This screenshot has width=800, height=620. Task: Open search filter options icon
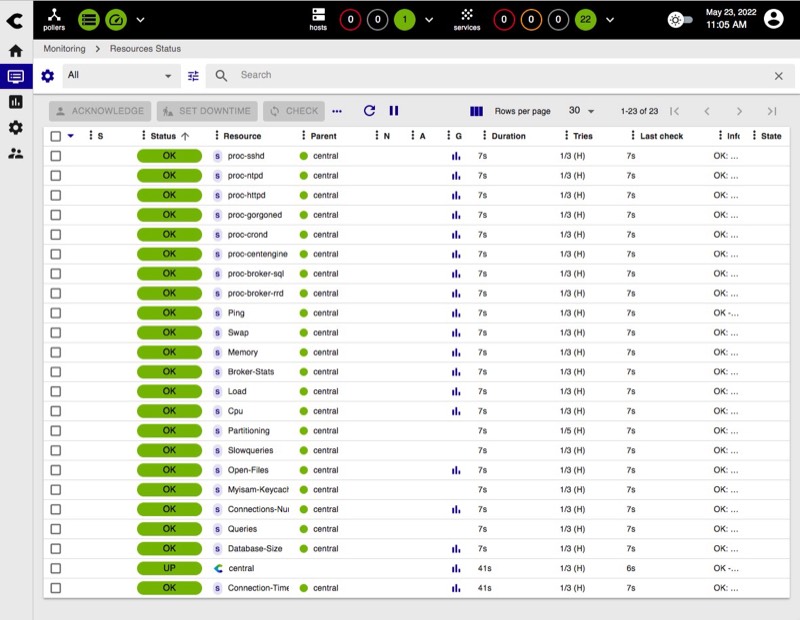[x=193, y=75]
